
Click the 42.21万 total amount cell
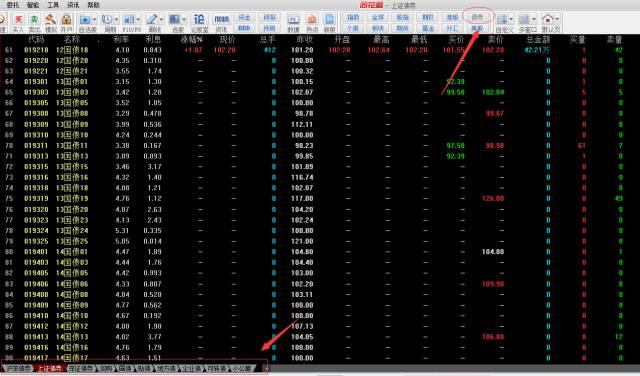[x=537, y=50]
